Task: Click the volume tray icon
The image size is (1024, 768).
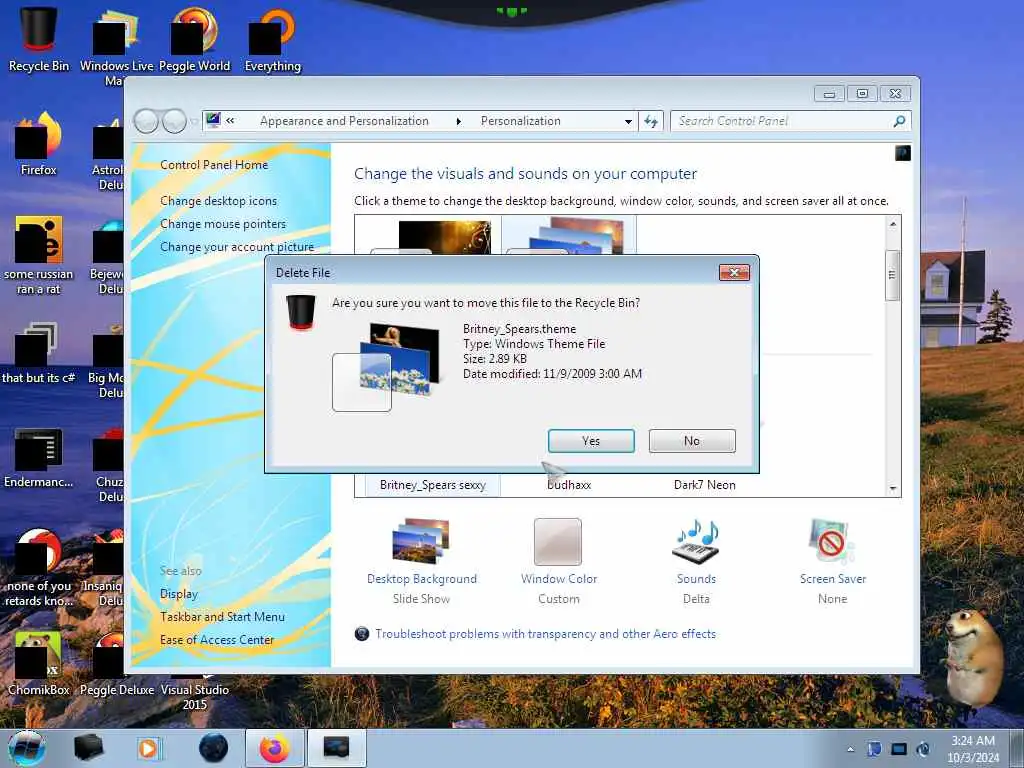Action: (x=923, y=749)
